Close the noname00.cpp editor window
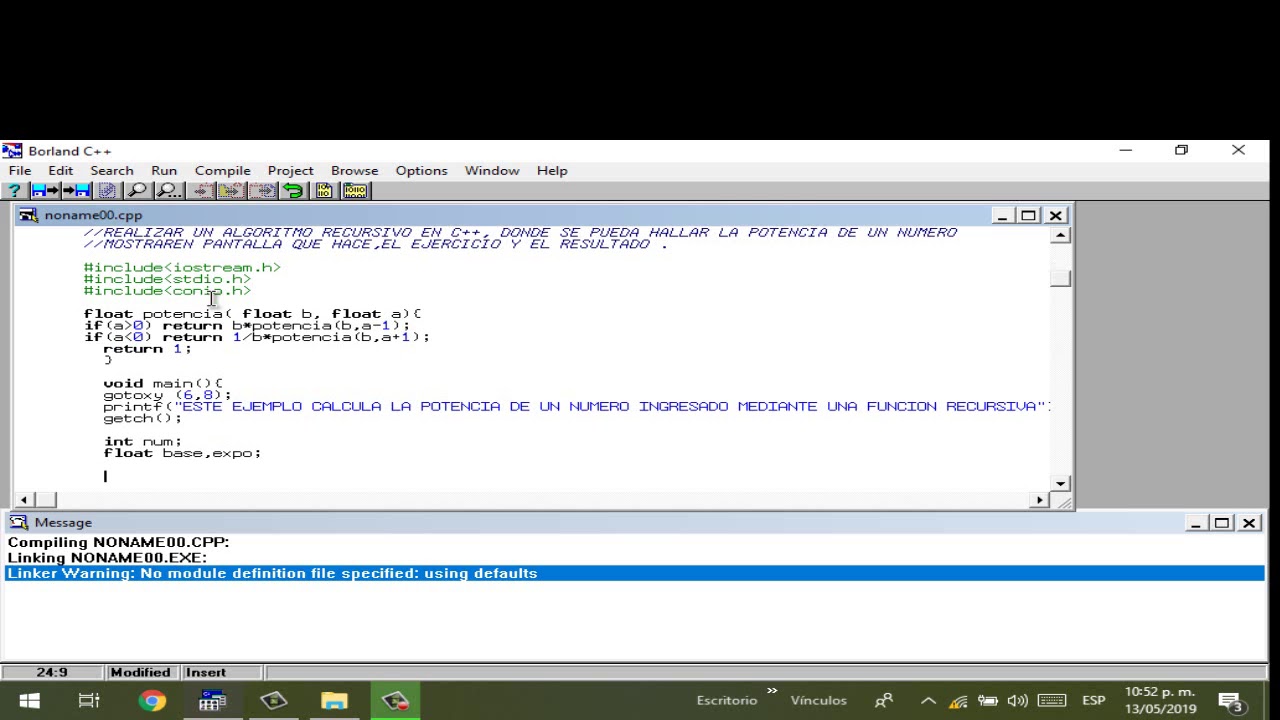1280x720 pixels. [1055, 215]
